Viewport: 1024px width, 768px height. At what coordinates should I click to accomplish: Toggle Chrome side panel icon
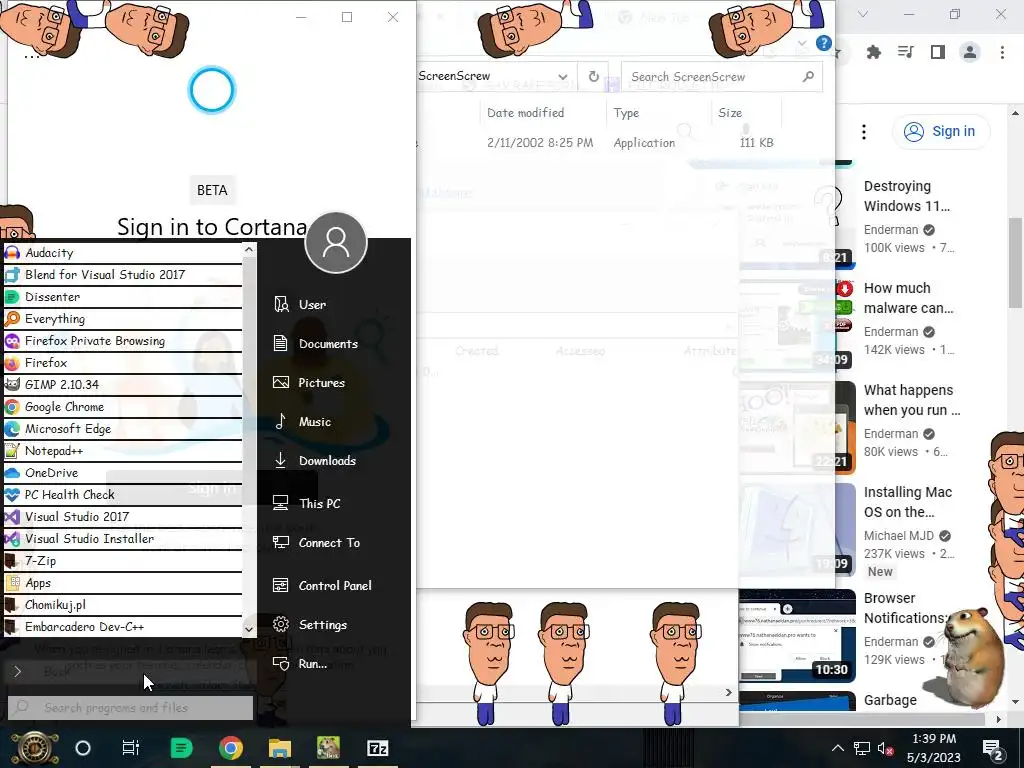click(938, 52)
